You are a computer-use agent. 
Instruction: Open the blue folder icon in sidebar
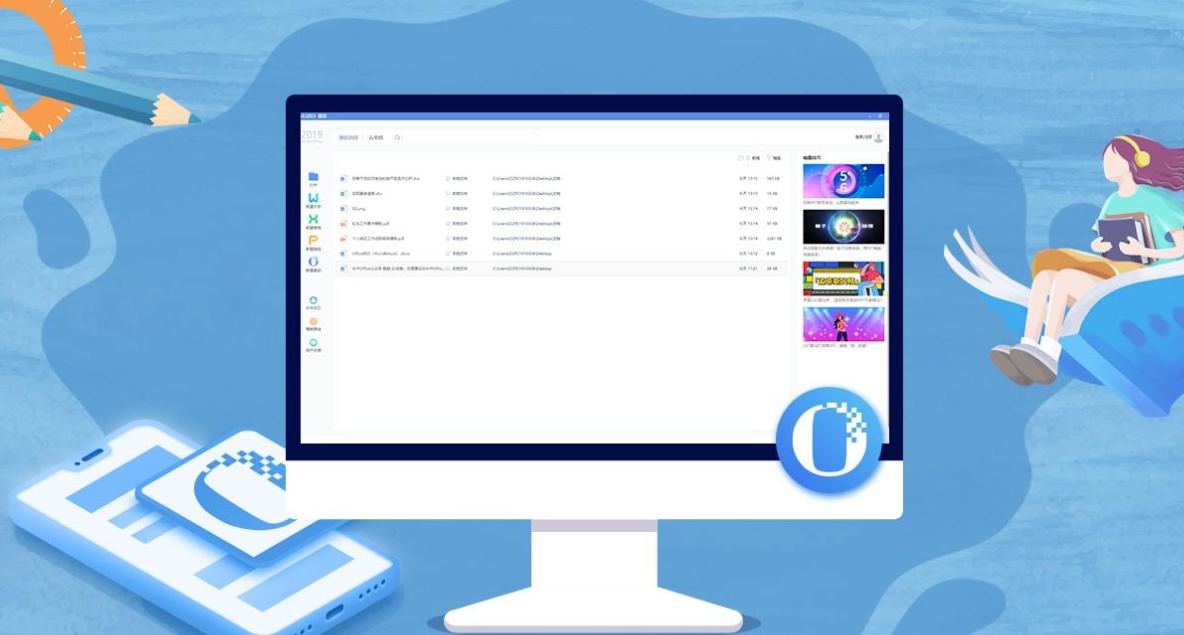point(313,177)
